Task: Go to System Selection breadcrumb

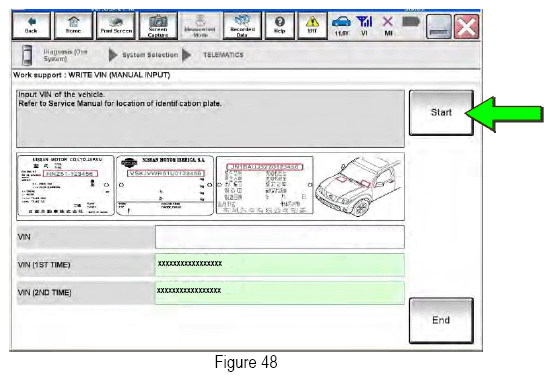Action: tap(150, 55)
